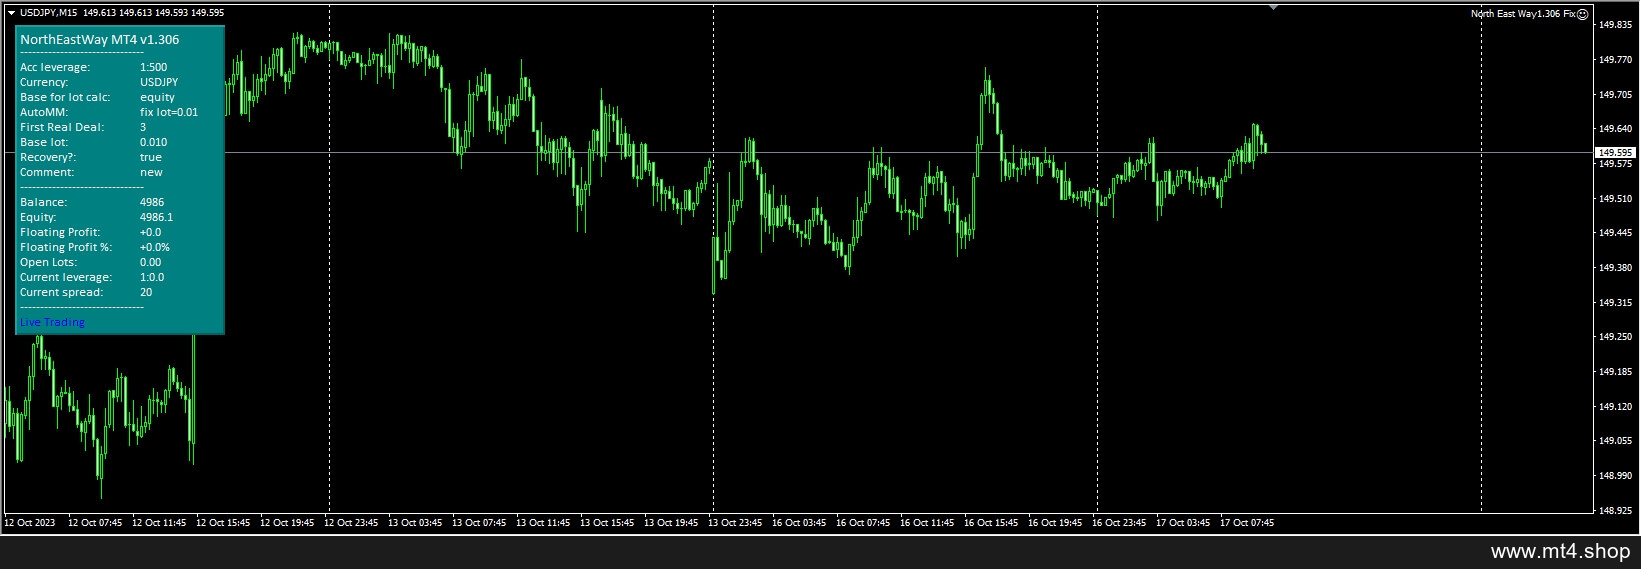Click the Current spread 20 value

pyautogui.click(x=146, y=292)
